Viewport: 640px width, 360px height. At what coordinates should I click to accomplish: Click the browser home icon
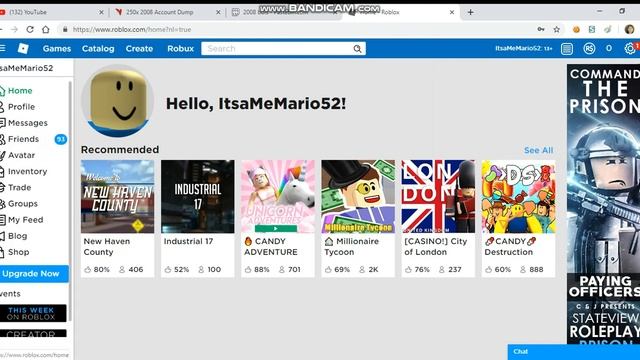(x=46, y=29)
